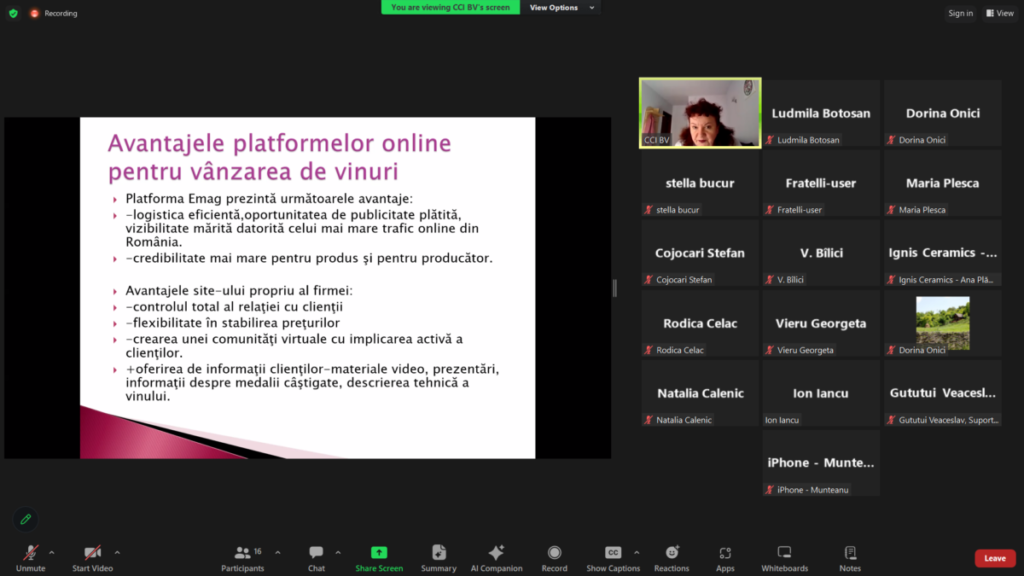
Task: Select the stella bucur participant tile
Action: 700,183
